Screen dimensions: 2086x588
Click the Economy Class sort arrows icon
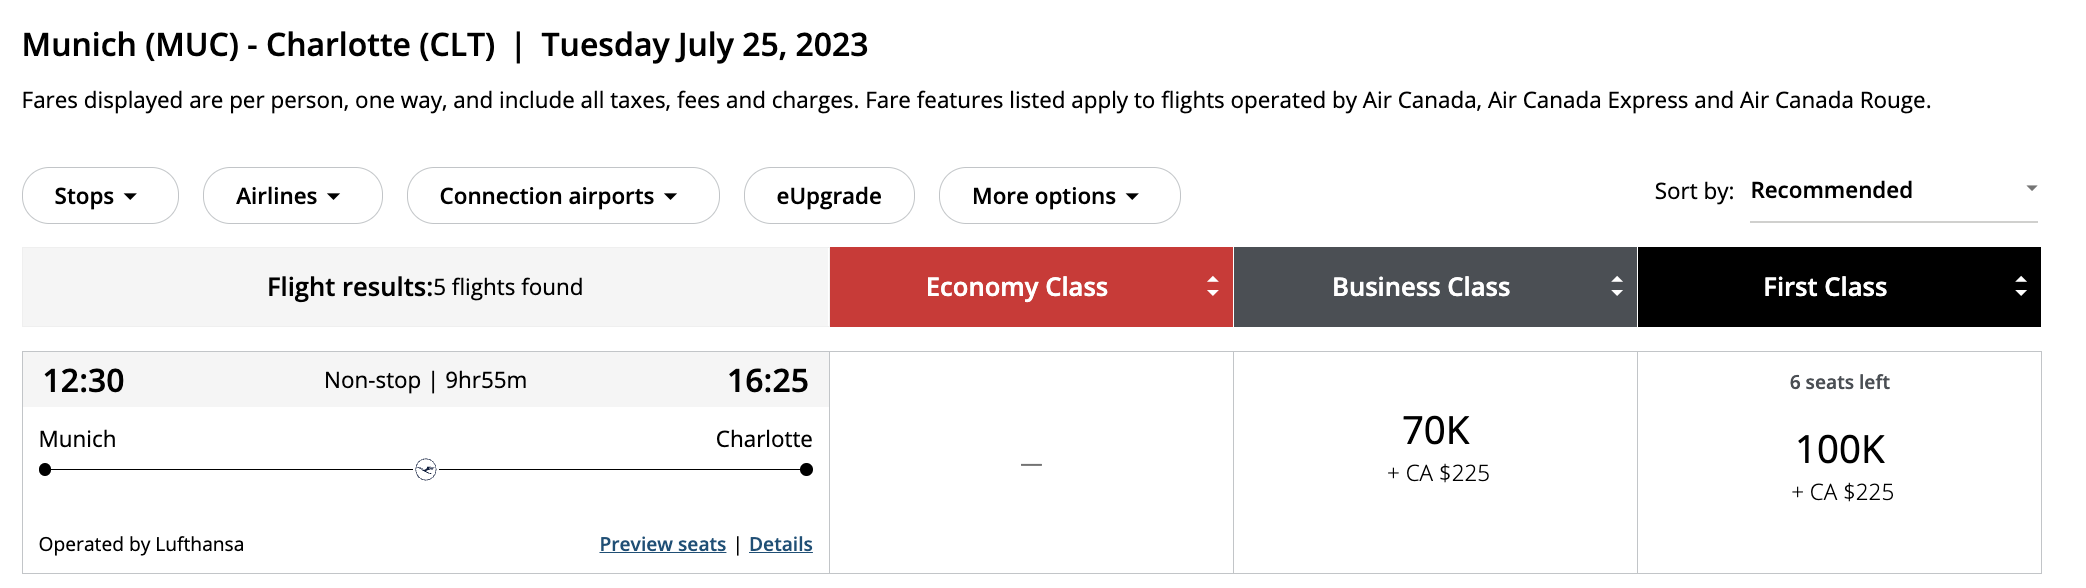(1212, 287)
